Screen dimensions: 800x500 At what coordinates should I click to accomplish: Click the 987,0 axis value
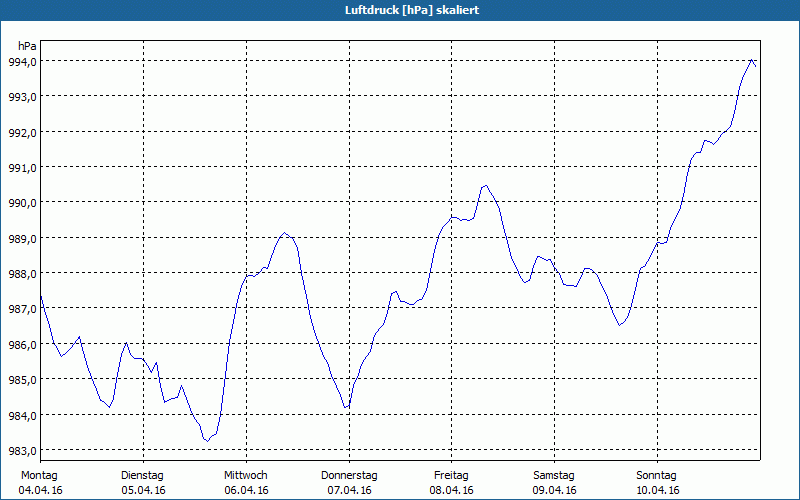coord(22,309)
